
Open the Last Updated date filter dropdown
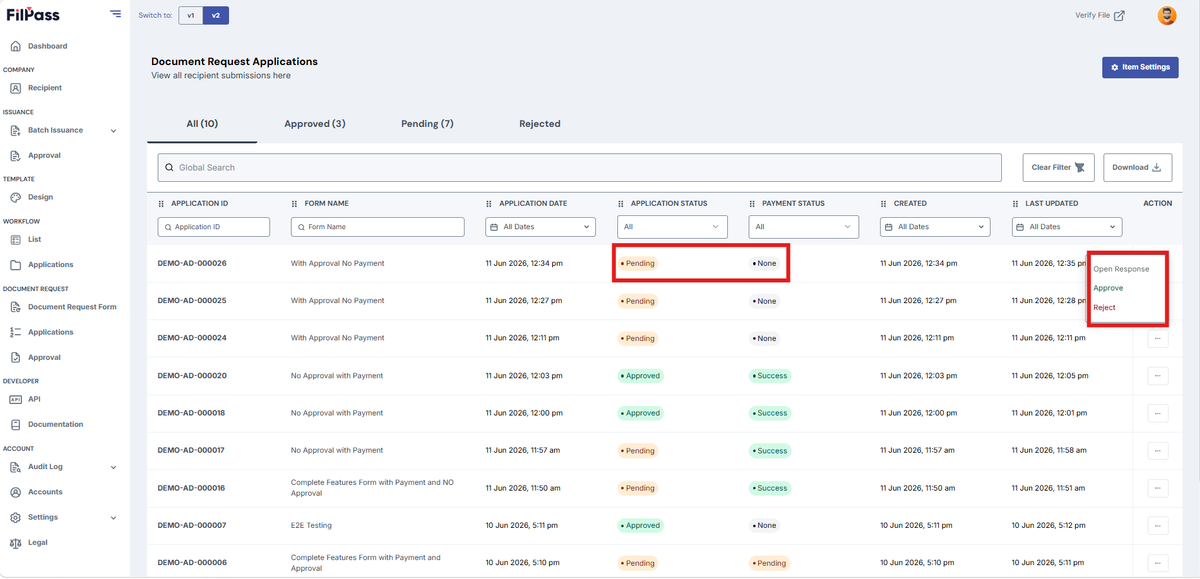pos(1067,227)
